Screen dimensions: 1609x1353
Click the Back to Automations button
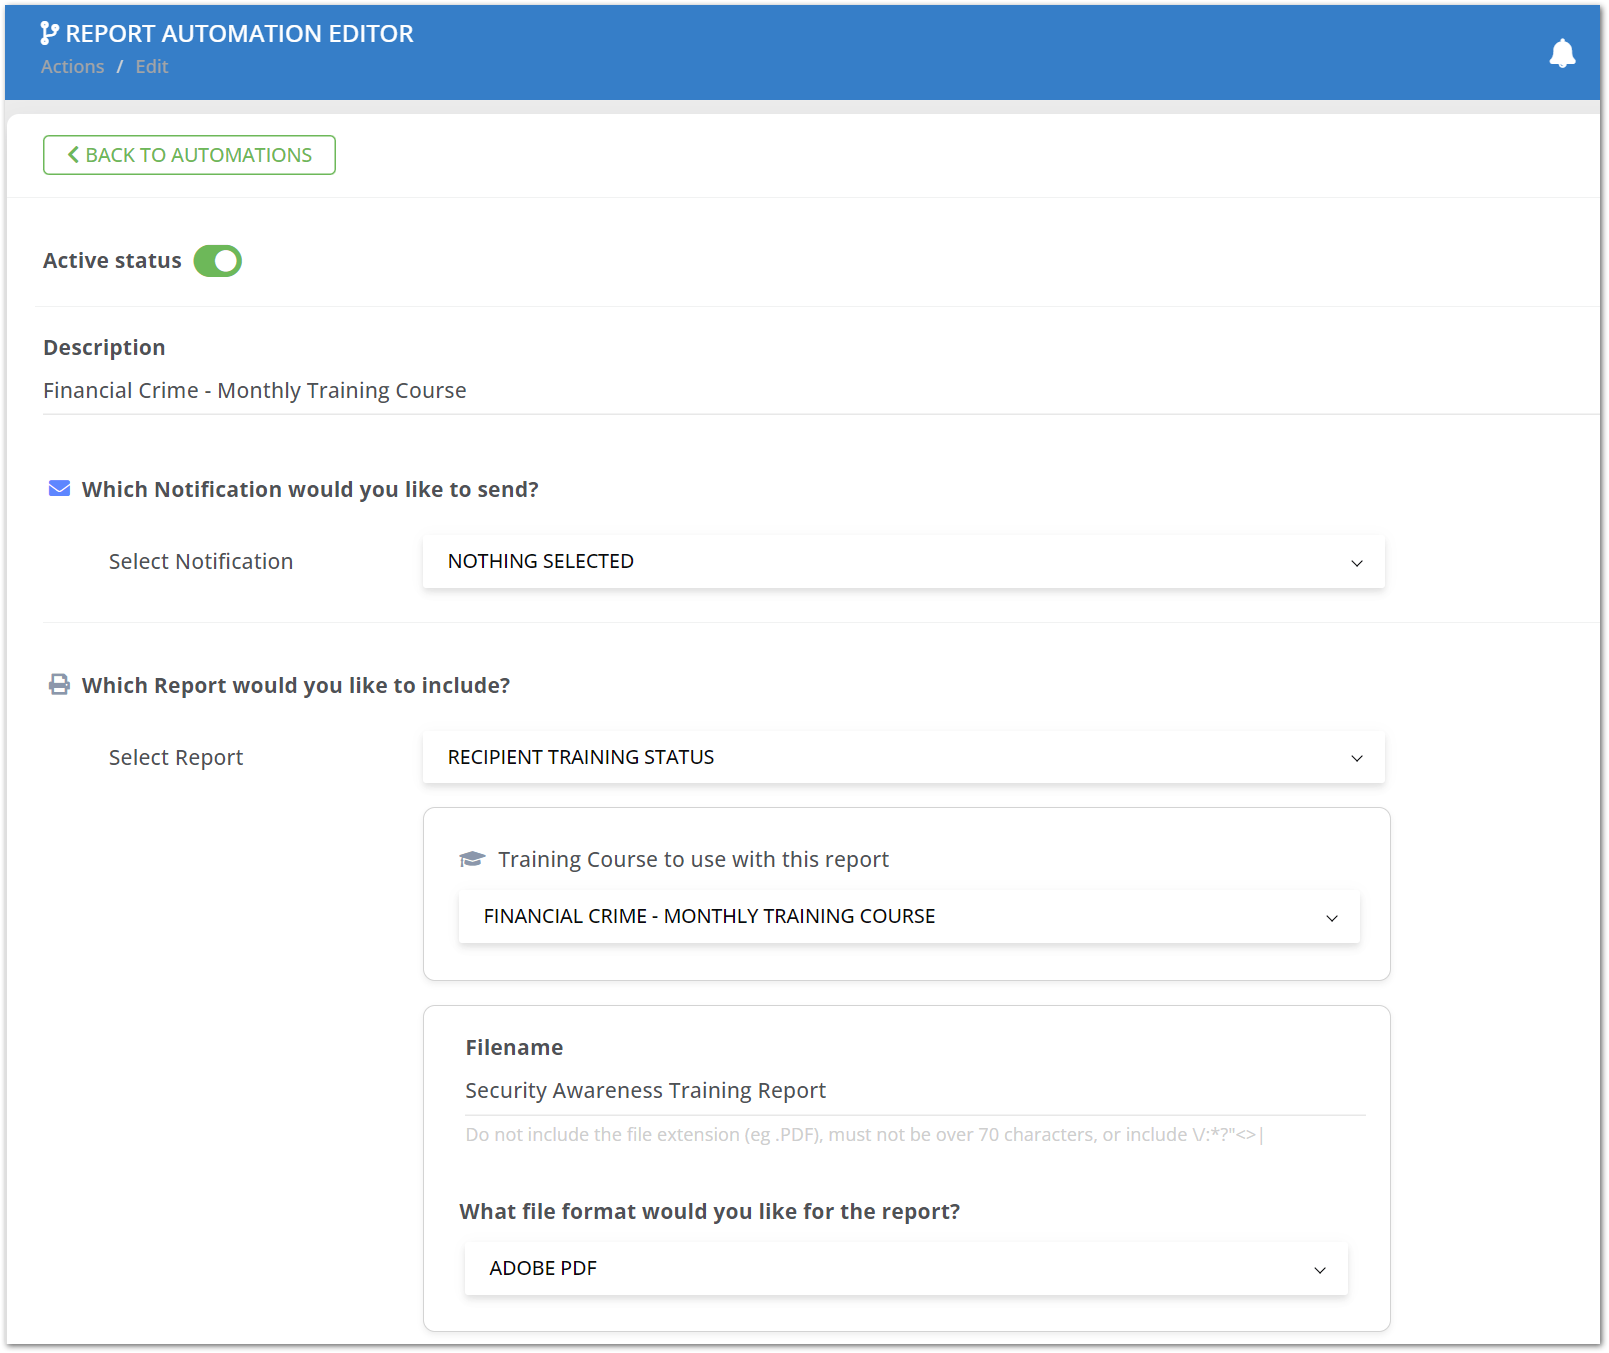pos(188,154)
